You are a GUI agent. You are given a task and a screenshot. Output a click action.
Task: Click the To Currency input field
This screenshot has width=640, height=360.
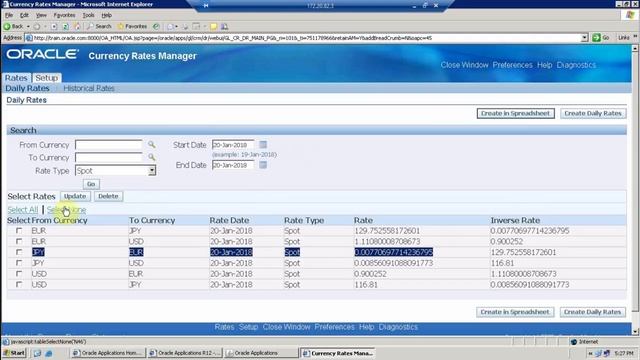coord(109,157)
